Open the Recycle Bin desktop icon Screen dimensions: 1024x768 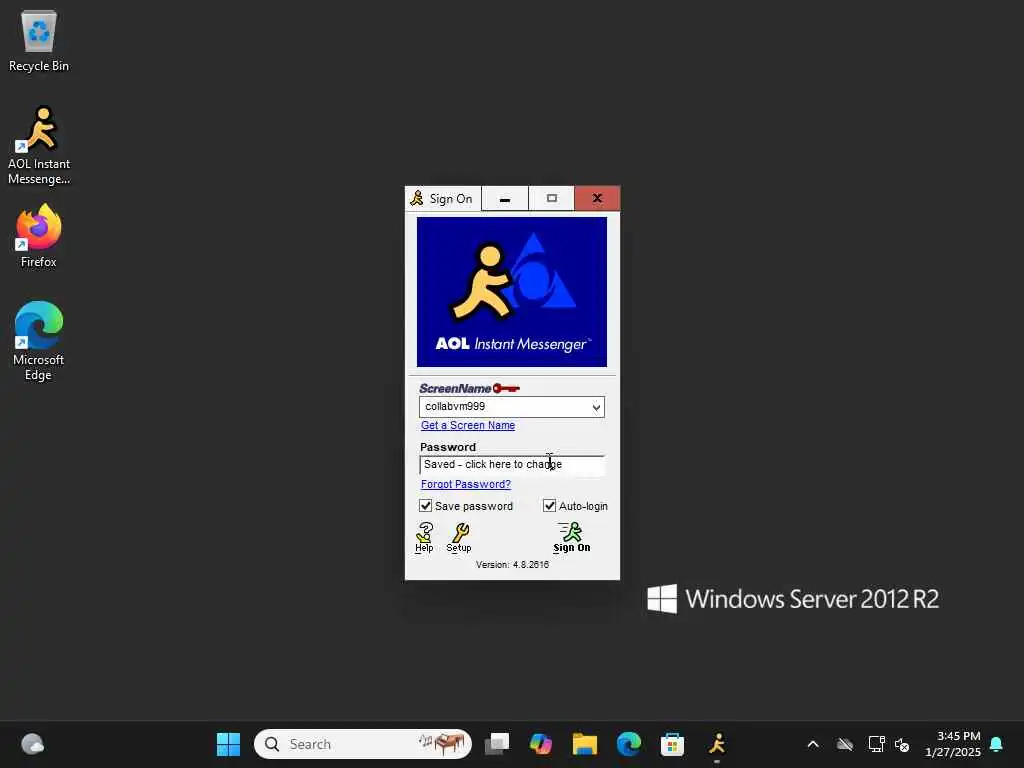click(x=39, y=40)
